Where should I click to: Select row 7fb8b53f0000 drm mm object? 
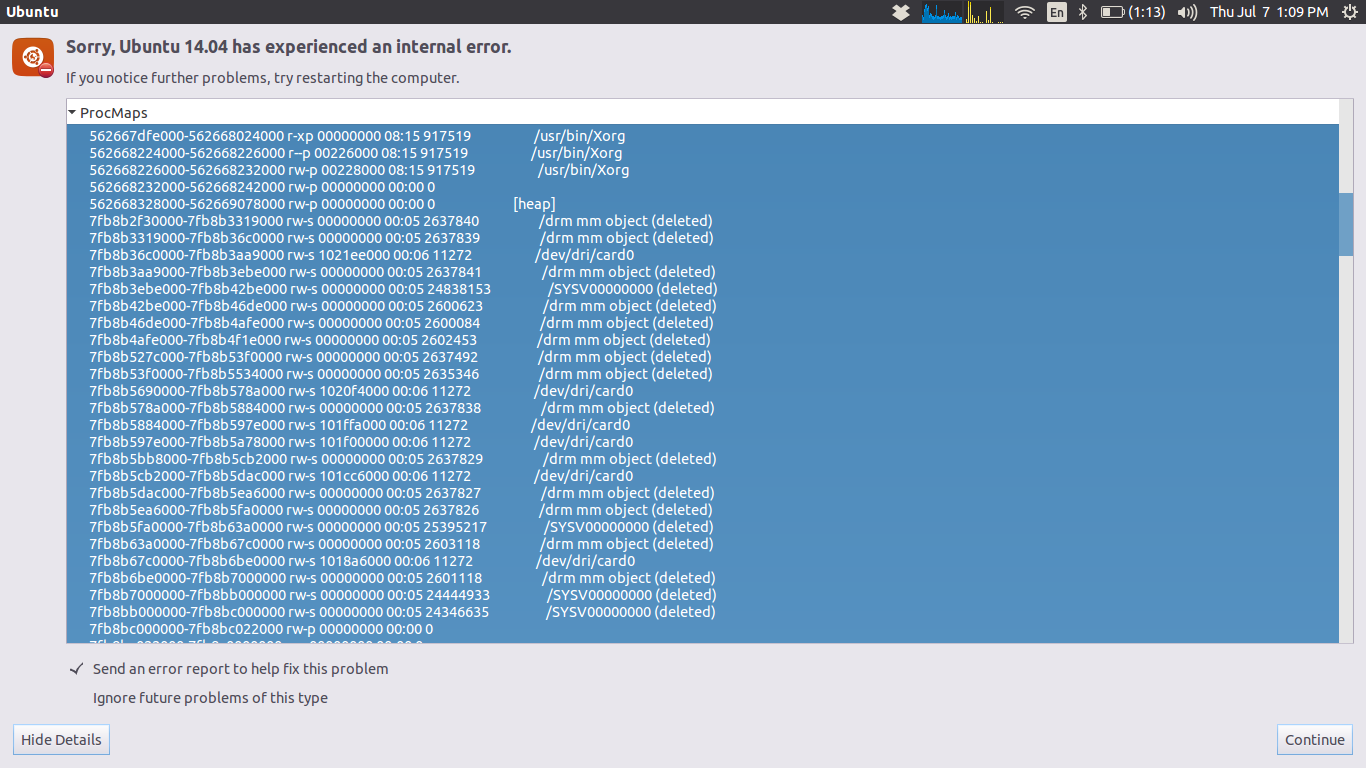coord(702,374)
